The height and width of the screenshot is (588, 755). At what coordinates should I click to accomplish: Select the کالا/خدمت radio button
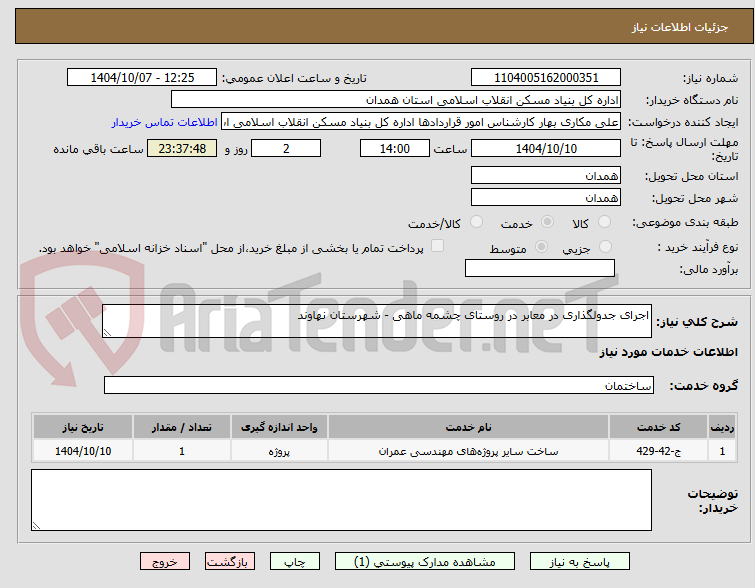tap(476, 222)
